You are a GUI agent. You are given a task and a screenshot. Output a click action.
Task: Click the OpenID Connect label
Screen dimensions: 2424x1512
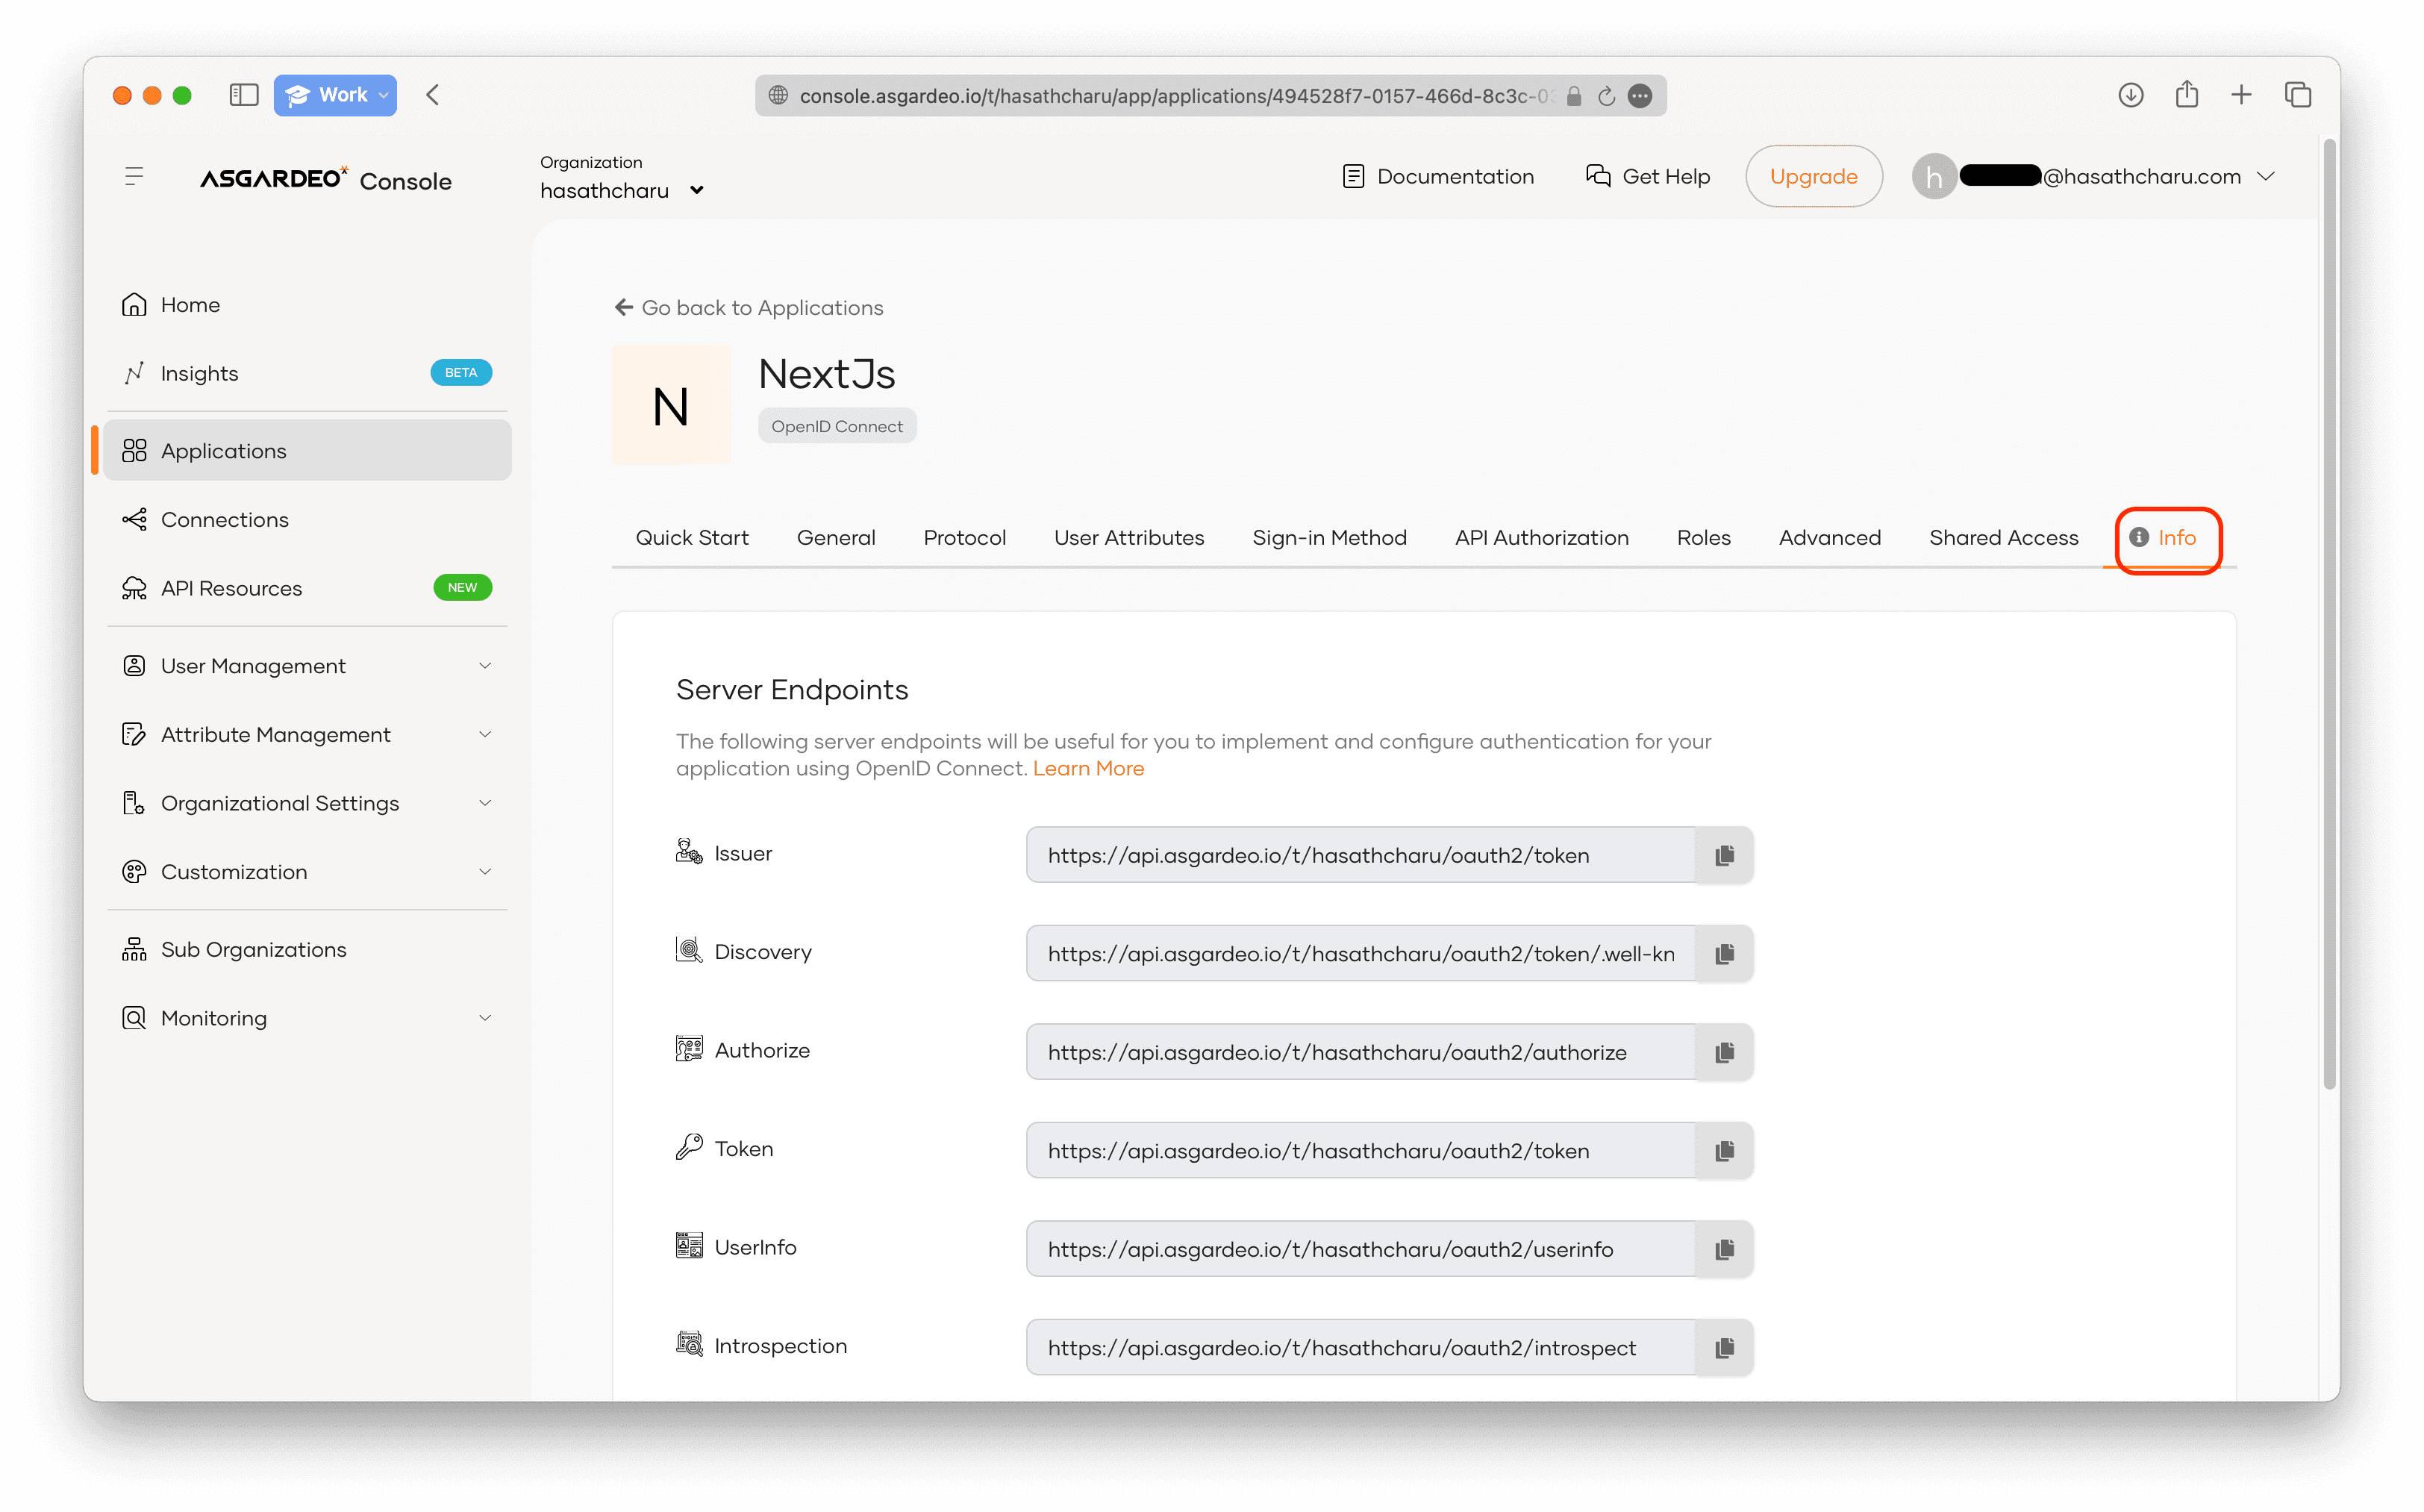837,427
